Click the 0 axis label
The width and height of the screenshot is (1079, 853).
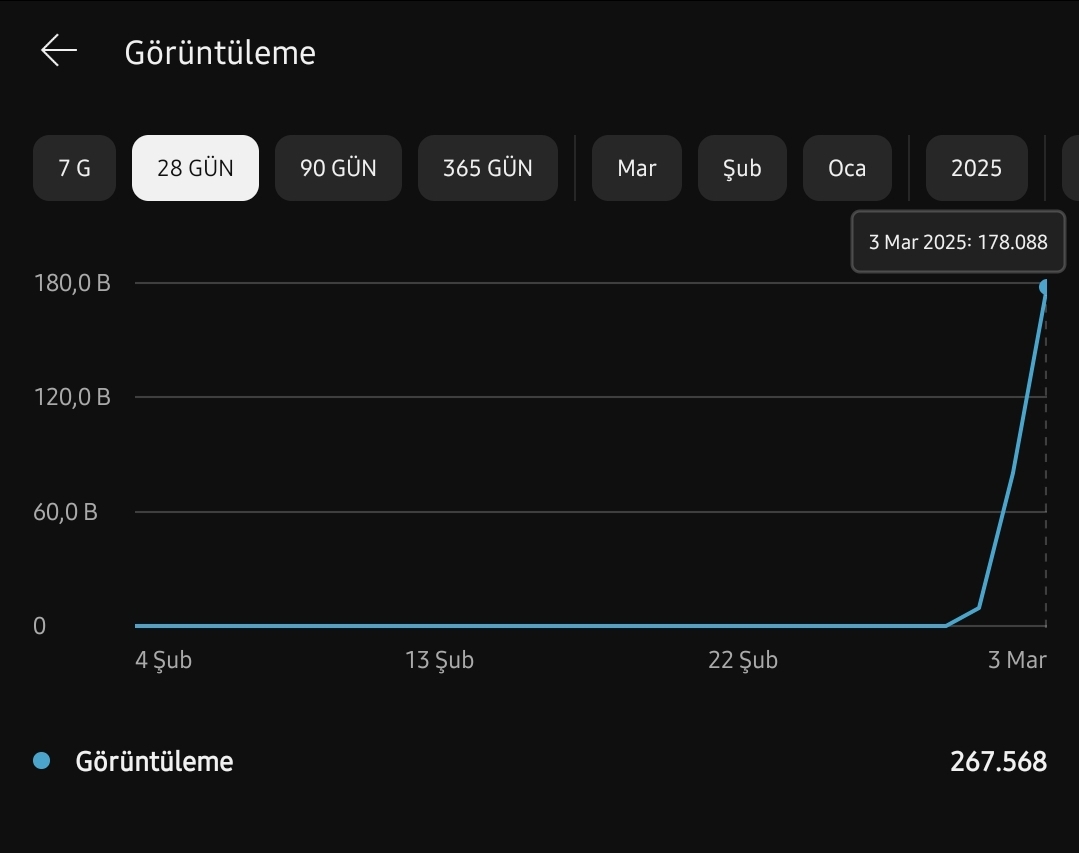coord(39,626)
